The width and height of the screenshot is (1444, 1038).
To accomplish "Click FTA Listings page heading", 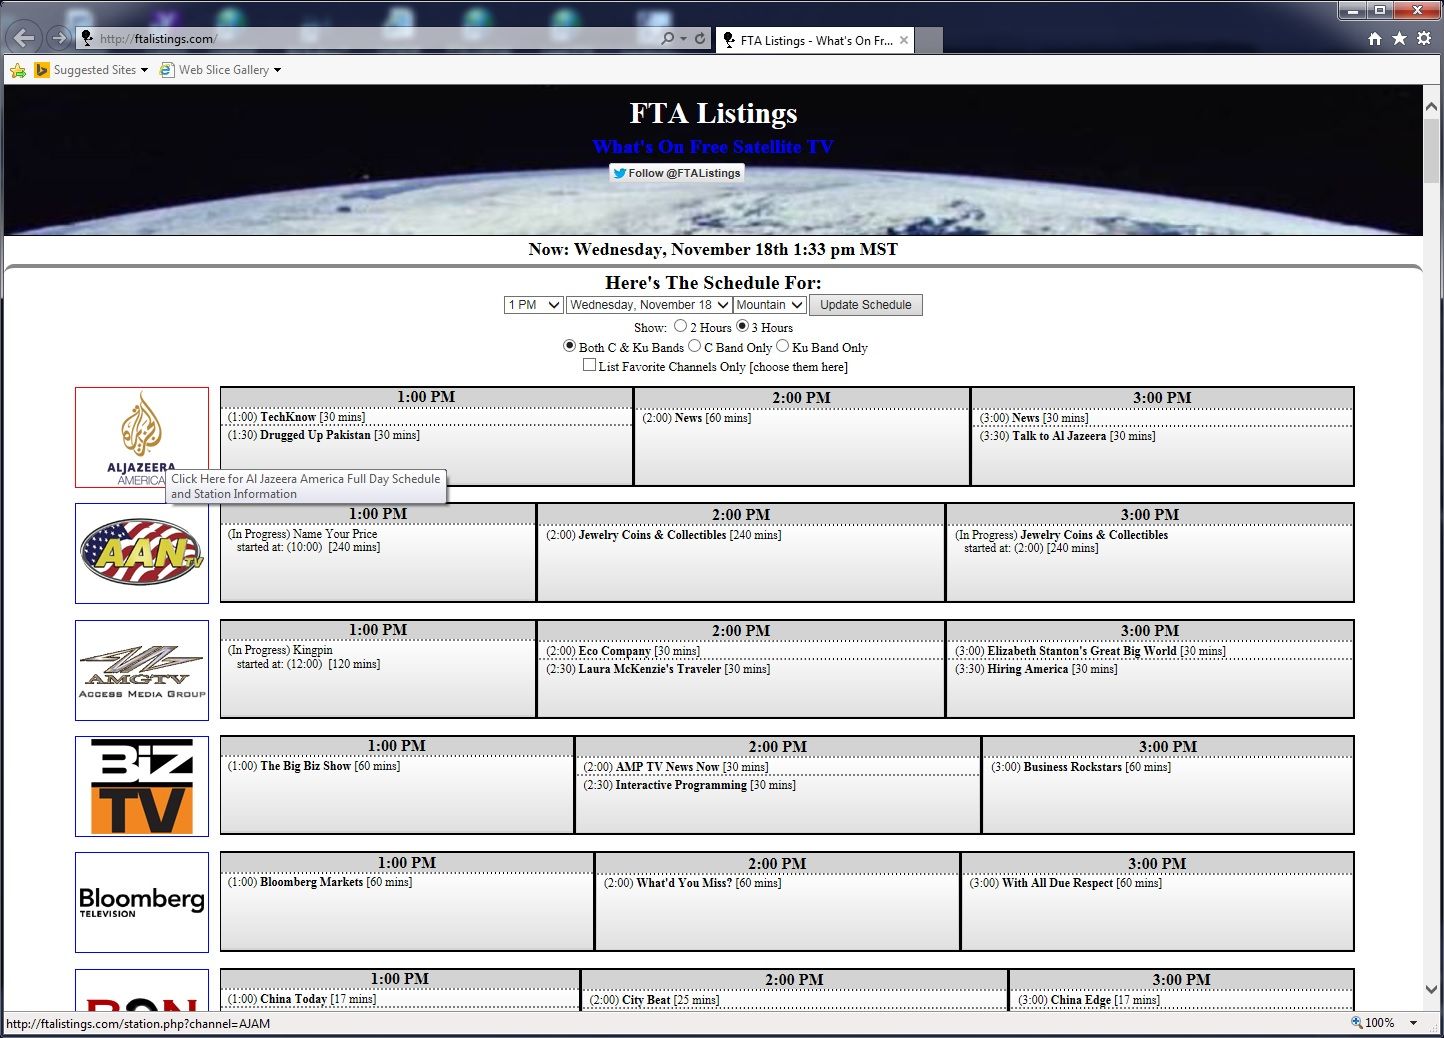I will click(x=713, y=113).
